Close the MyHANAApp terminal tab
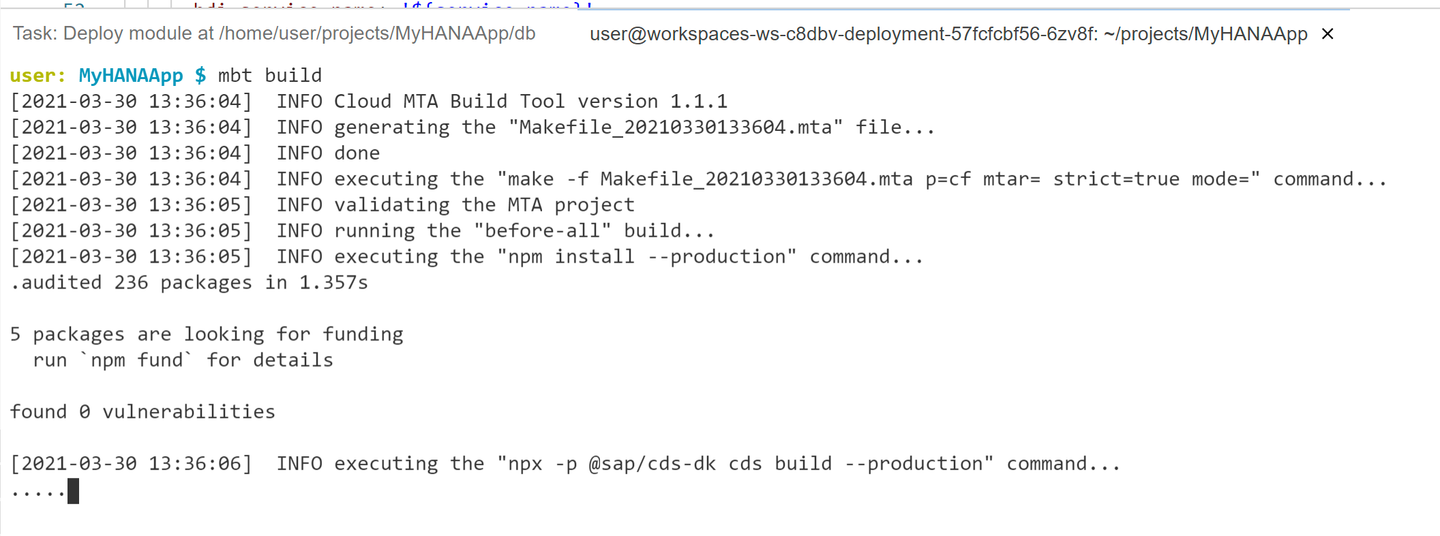The width and height of the screenshot is (1440, 536). coord(1328,34)
